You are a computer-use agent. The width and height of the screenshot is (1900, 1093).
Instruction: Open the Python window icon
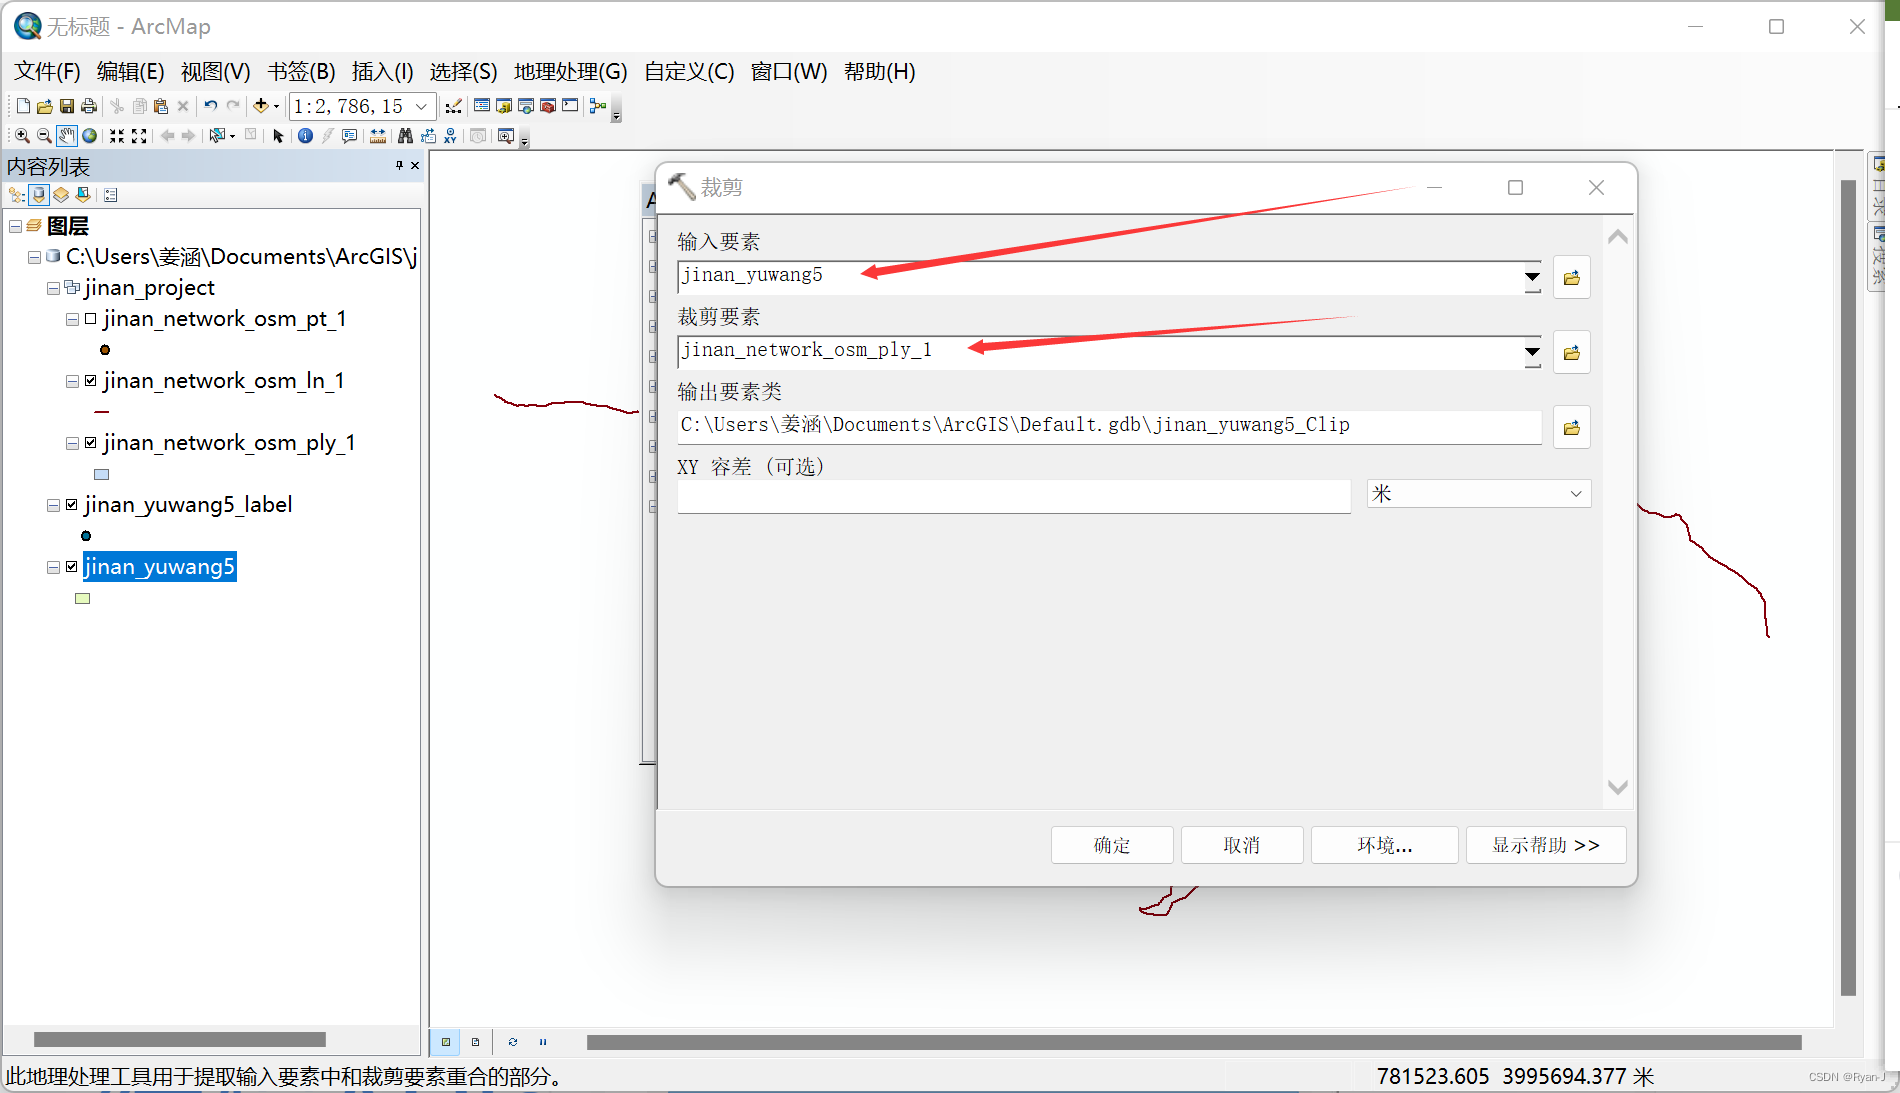(x=570, y=105)
